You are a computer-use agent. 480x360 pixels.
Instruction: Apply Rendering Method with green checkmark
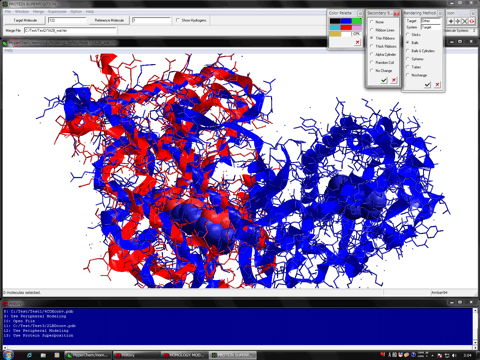click(427, 85)
